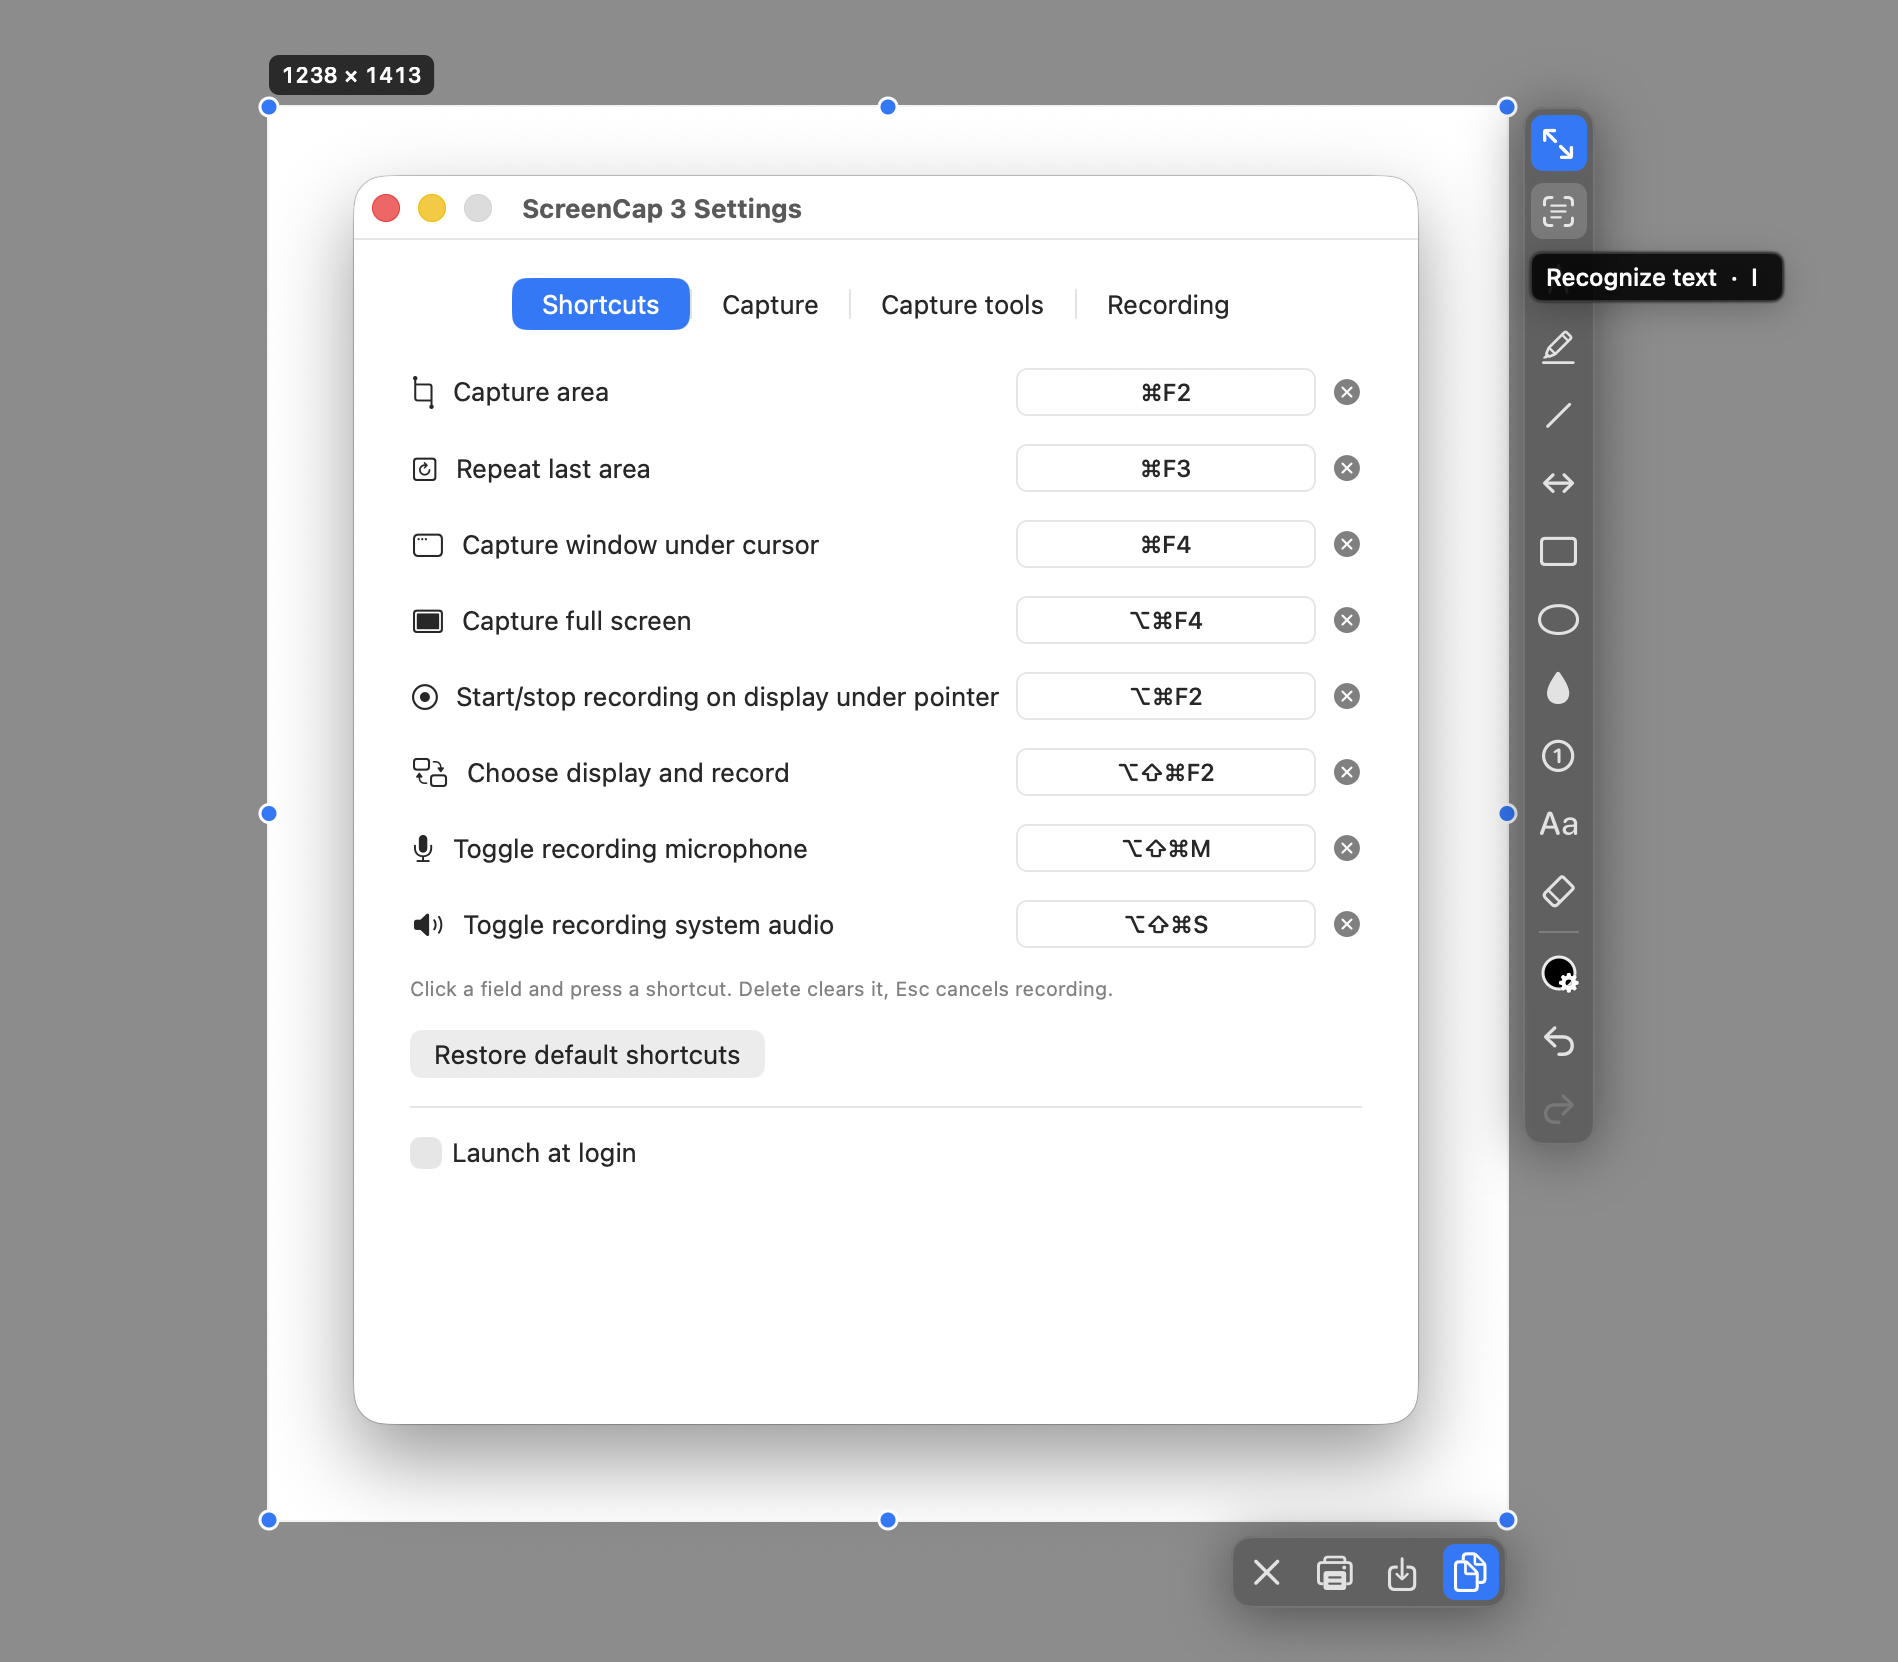The image size is (1898, 1662).
Task: Choose the Aa text annotation tool
Action: [x=1558, y=824]
